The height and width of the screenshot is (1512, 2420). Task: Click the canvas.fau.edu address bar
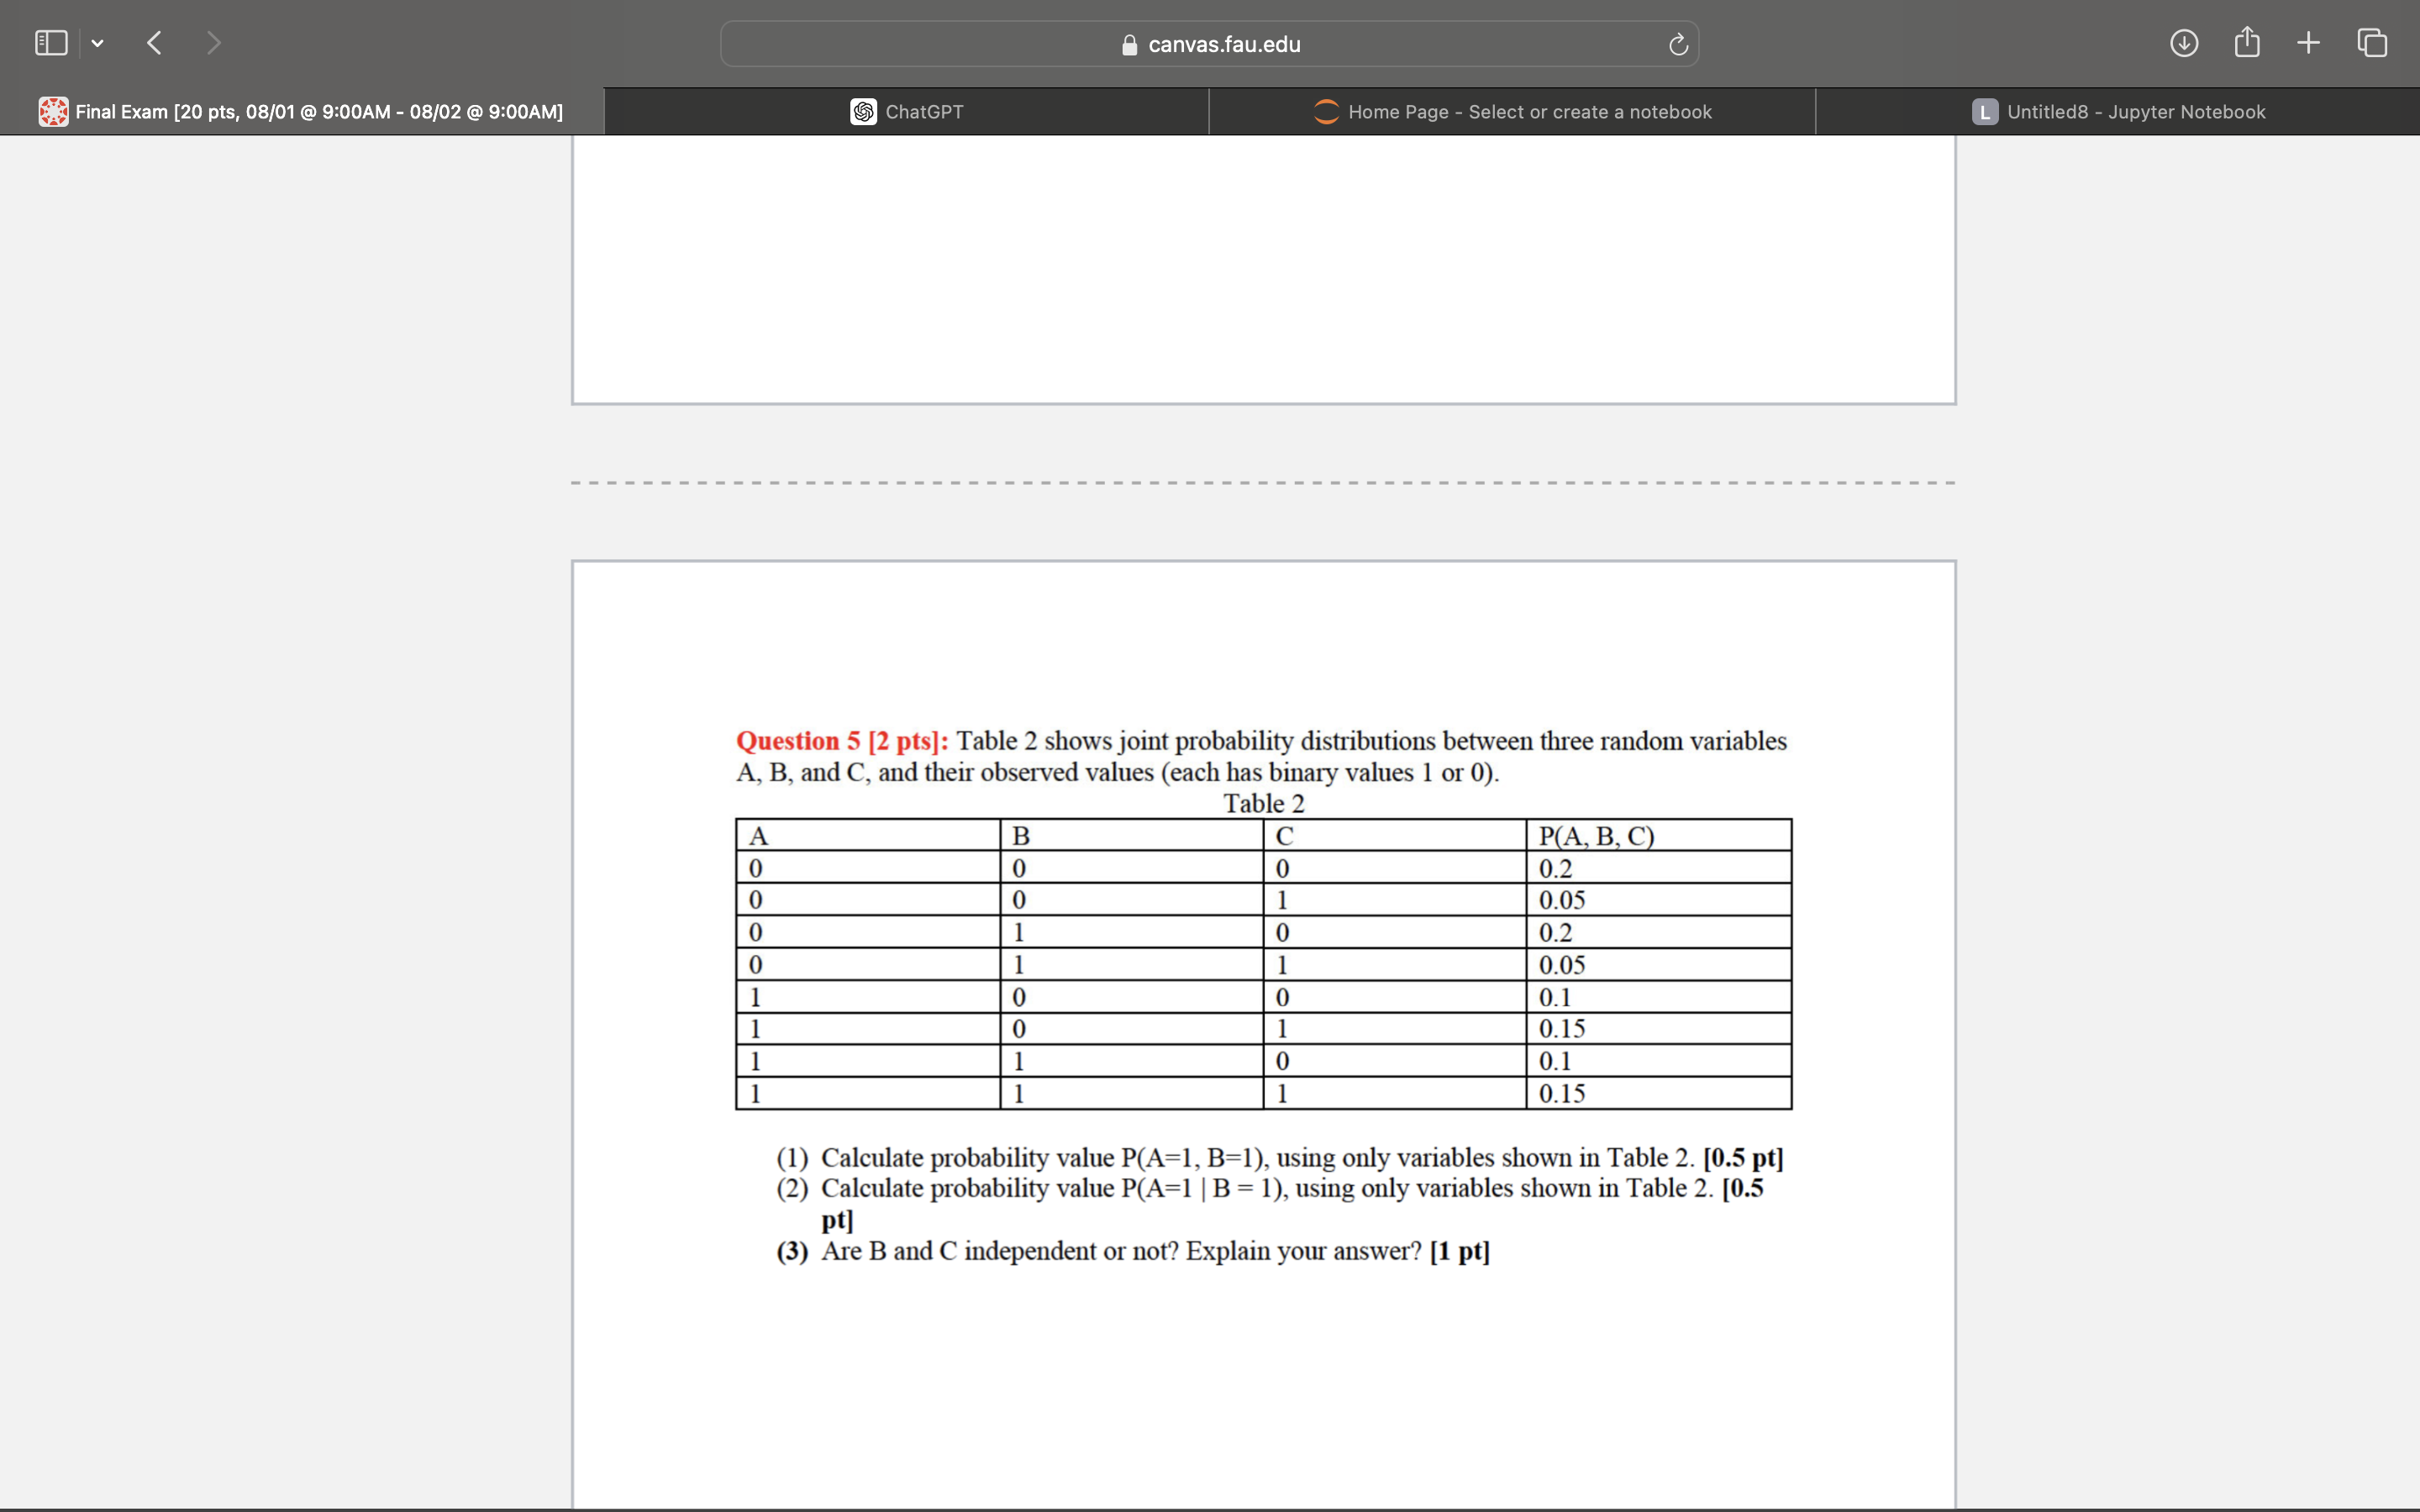coord(1209,44)
